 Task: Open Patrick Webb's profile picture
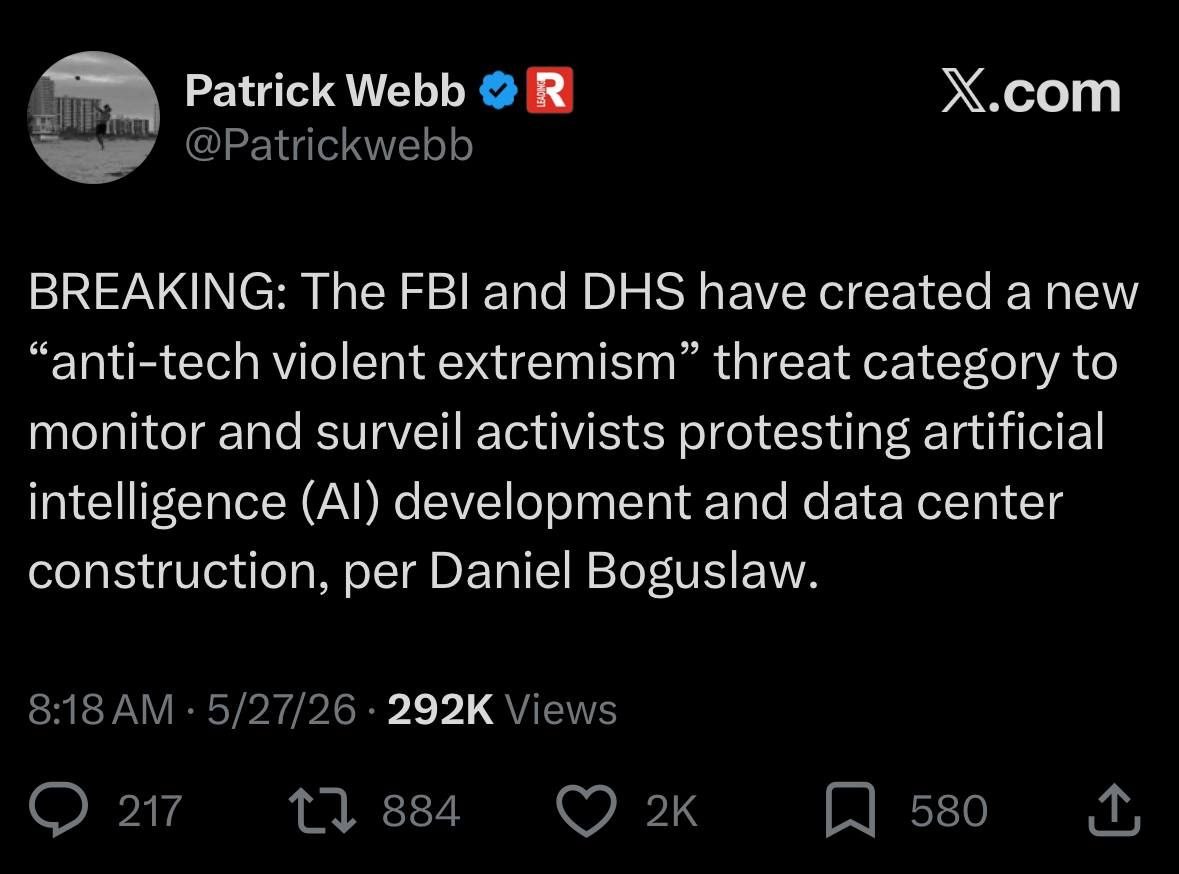pos(93,117)
